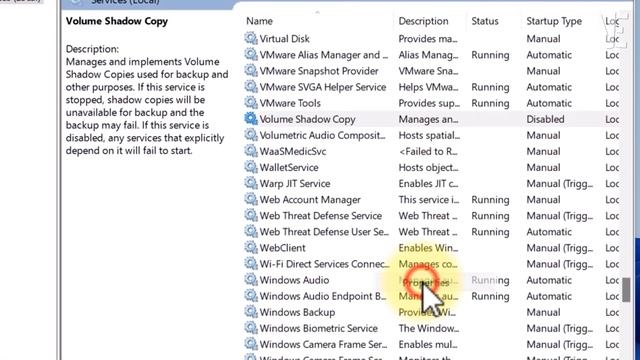This screenshot has height=360, width=640.
Task: Click the <Failed to R... description cell
Action: (428, 151)
